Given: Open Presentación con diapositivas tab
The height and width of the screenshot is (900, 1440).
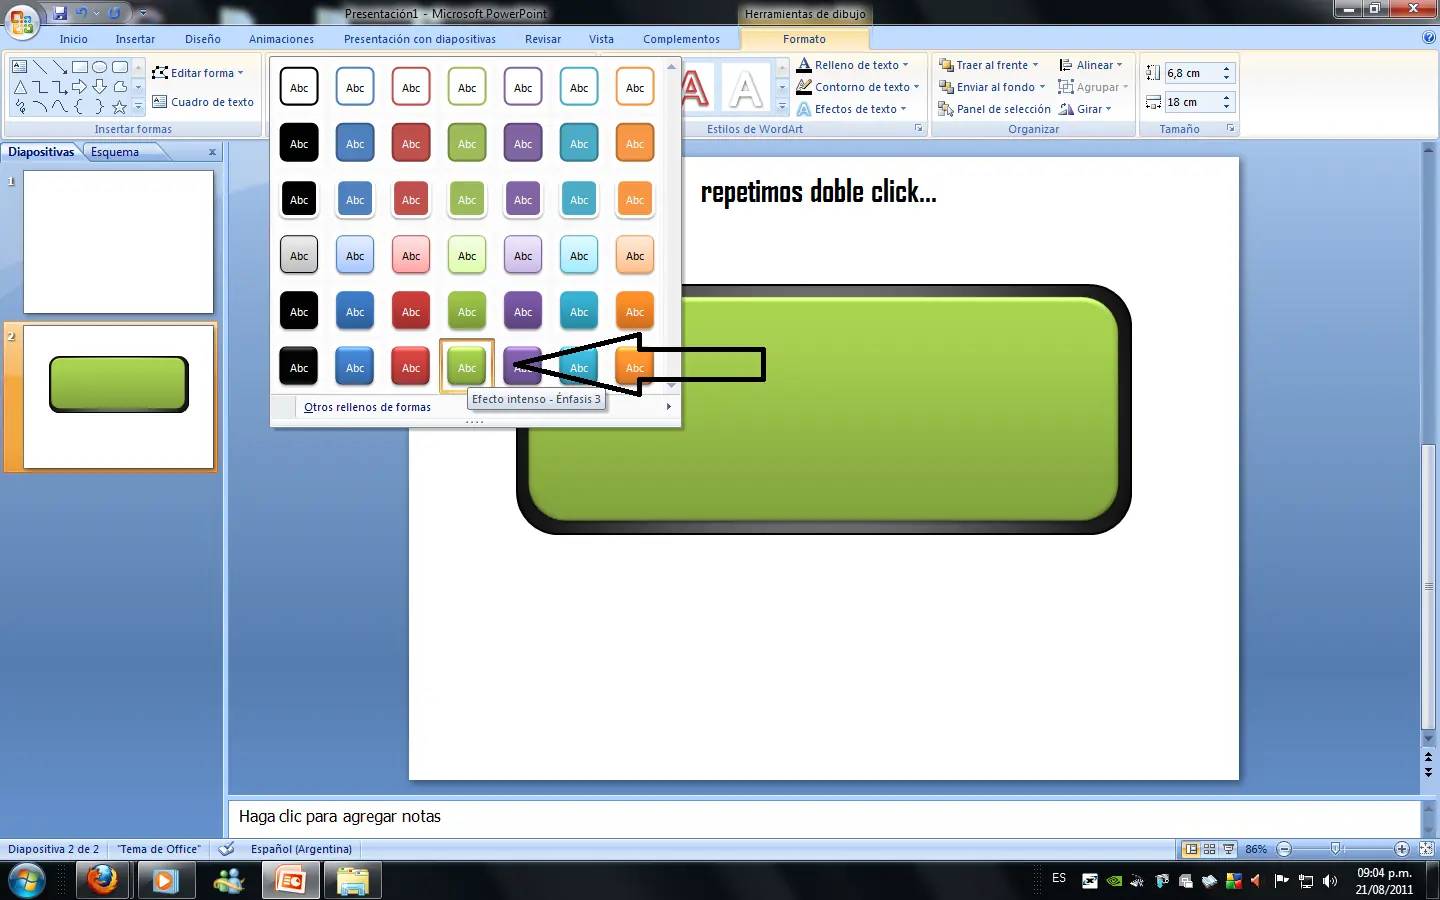Looking at the screenshot, I should (420, 39).
